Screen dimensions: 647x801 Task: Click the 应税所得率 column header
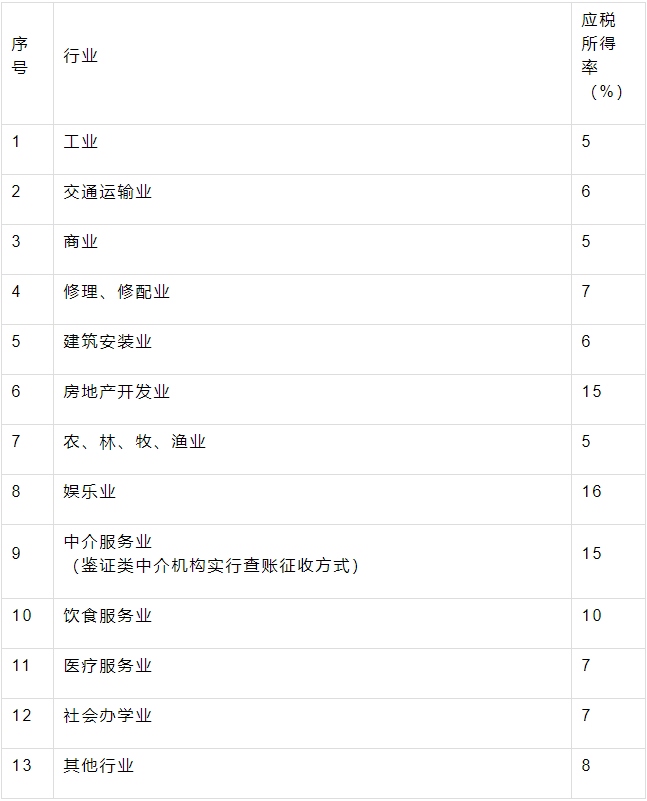point(599,56)
